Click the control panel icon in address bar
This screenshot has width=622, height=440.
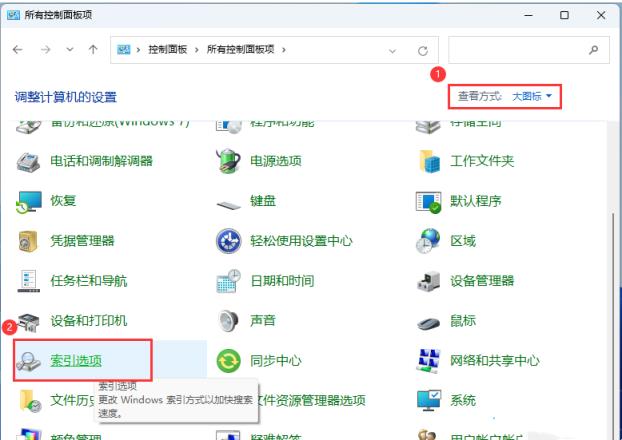coord(124,50)
